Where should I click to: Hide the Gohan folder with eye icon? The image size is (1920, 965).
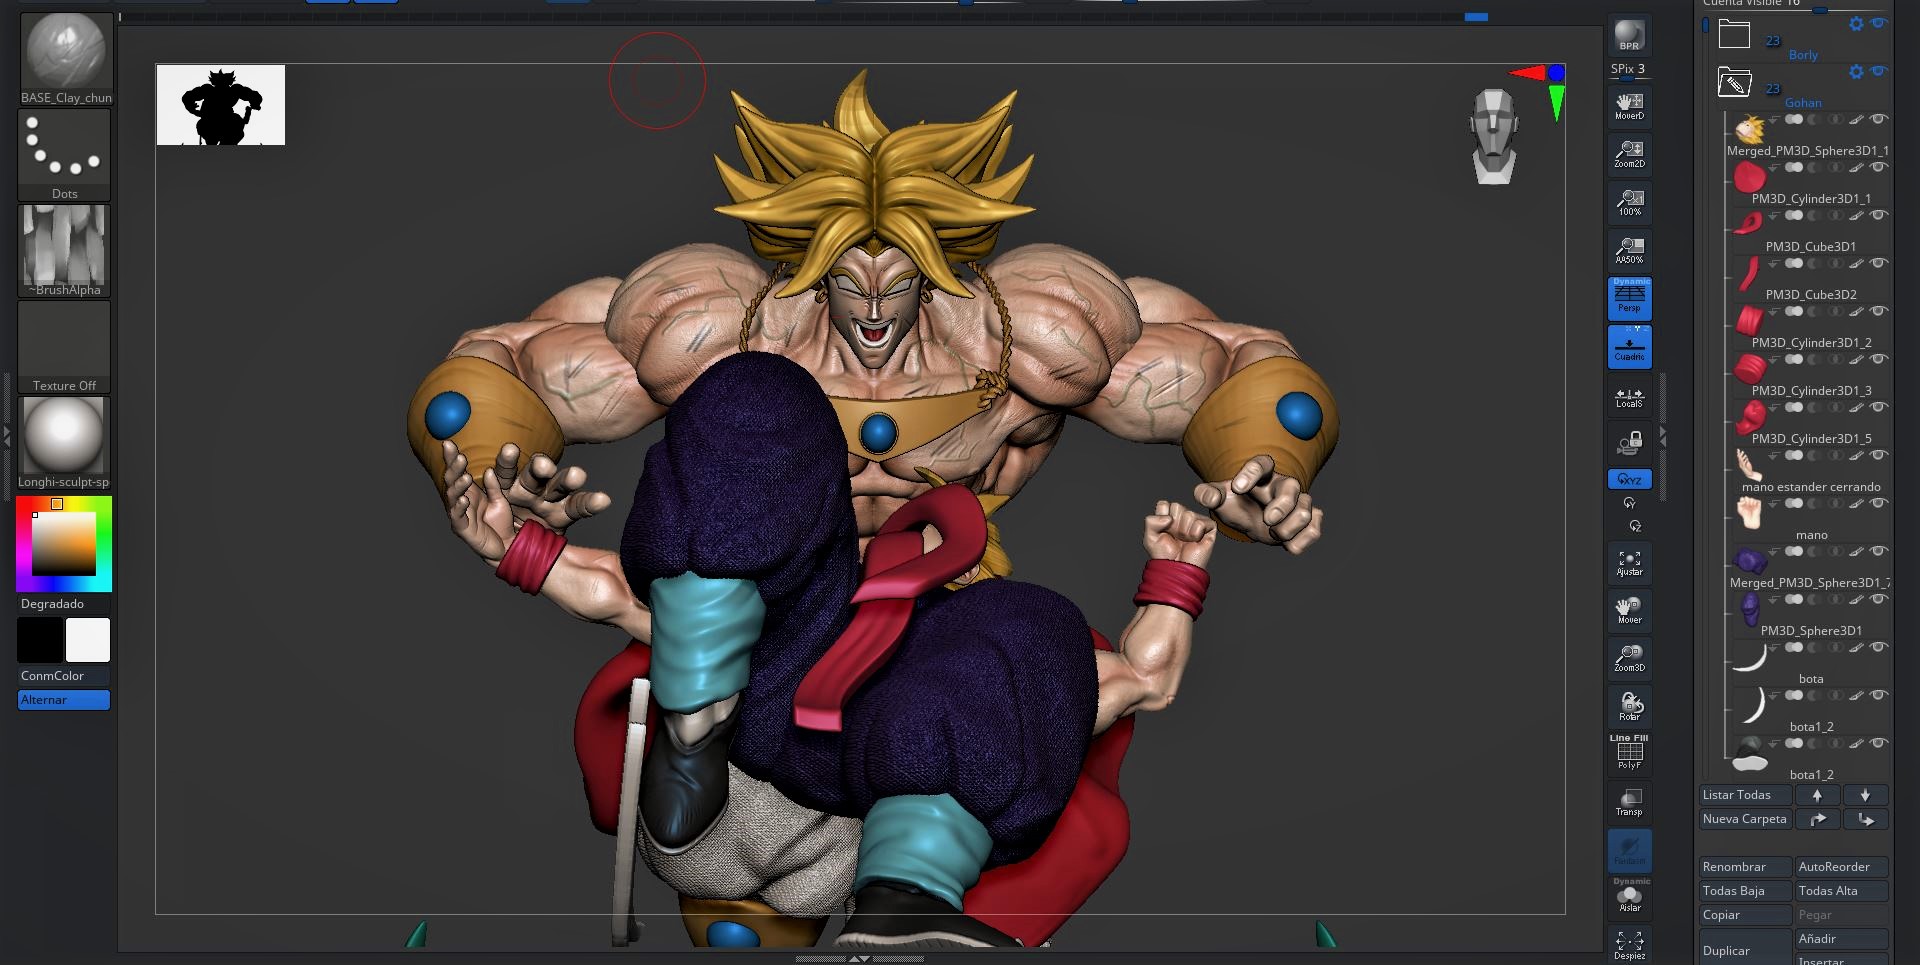pyautogui.click(x=1879, y=71)
